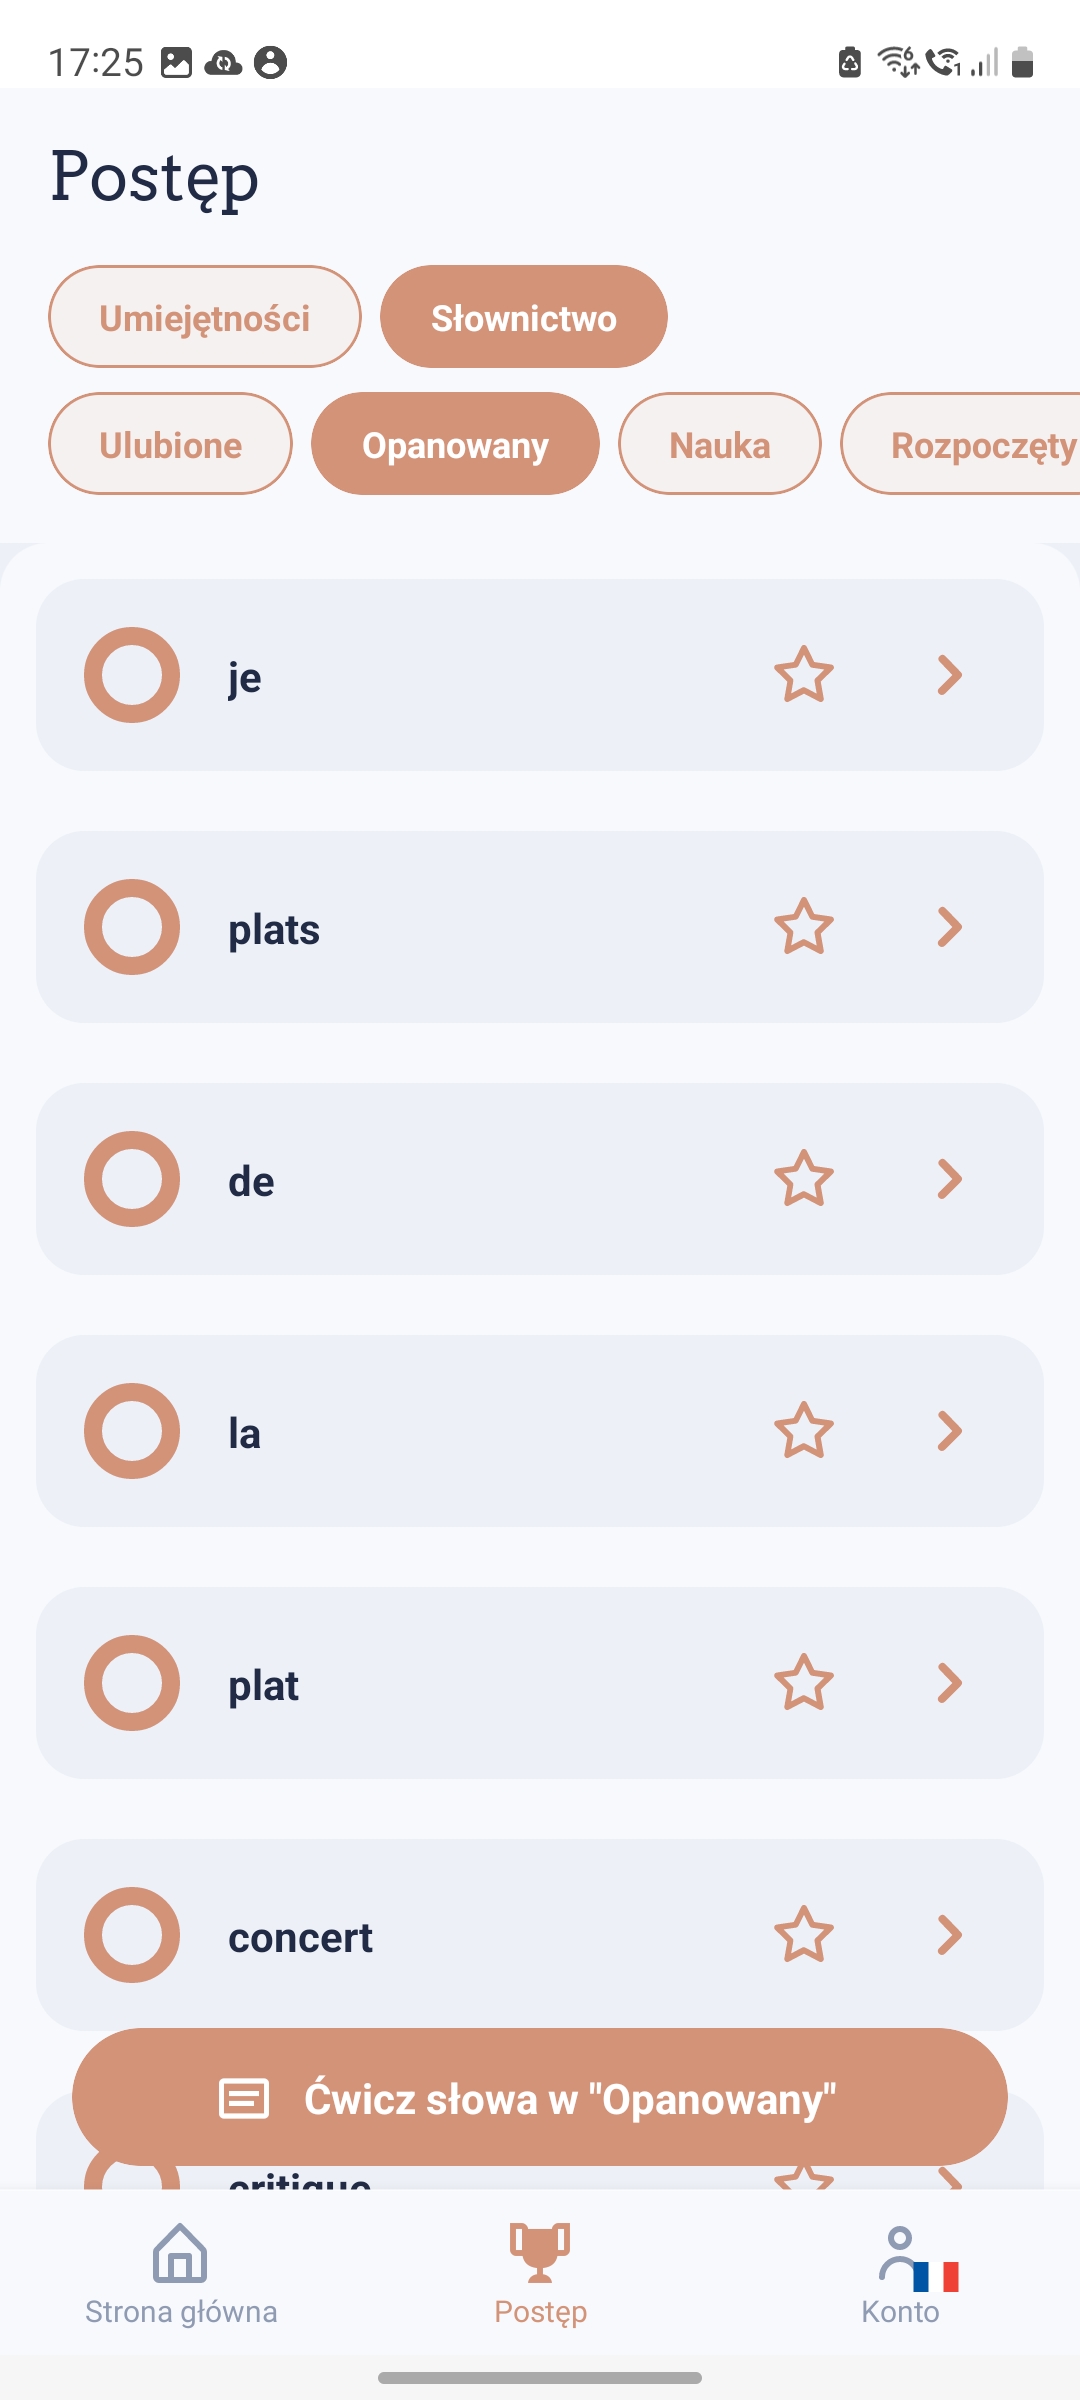
Task: Tap the progress ring beside 'plats'
Action: click(x=132, y=927)
